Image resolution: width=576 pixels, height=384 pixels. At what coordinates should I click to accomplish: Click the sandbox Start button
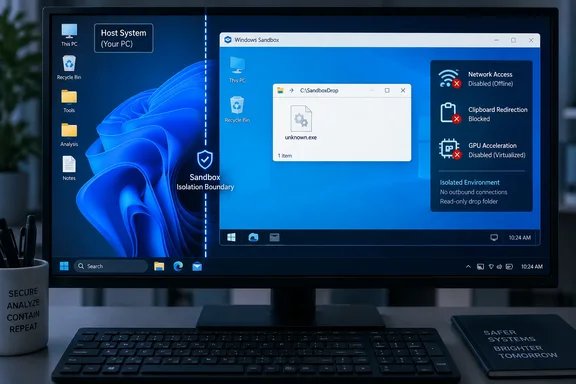[x=231, y=237]
